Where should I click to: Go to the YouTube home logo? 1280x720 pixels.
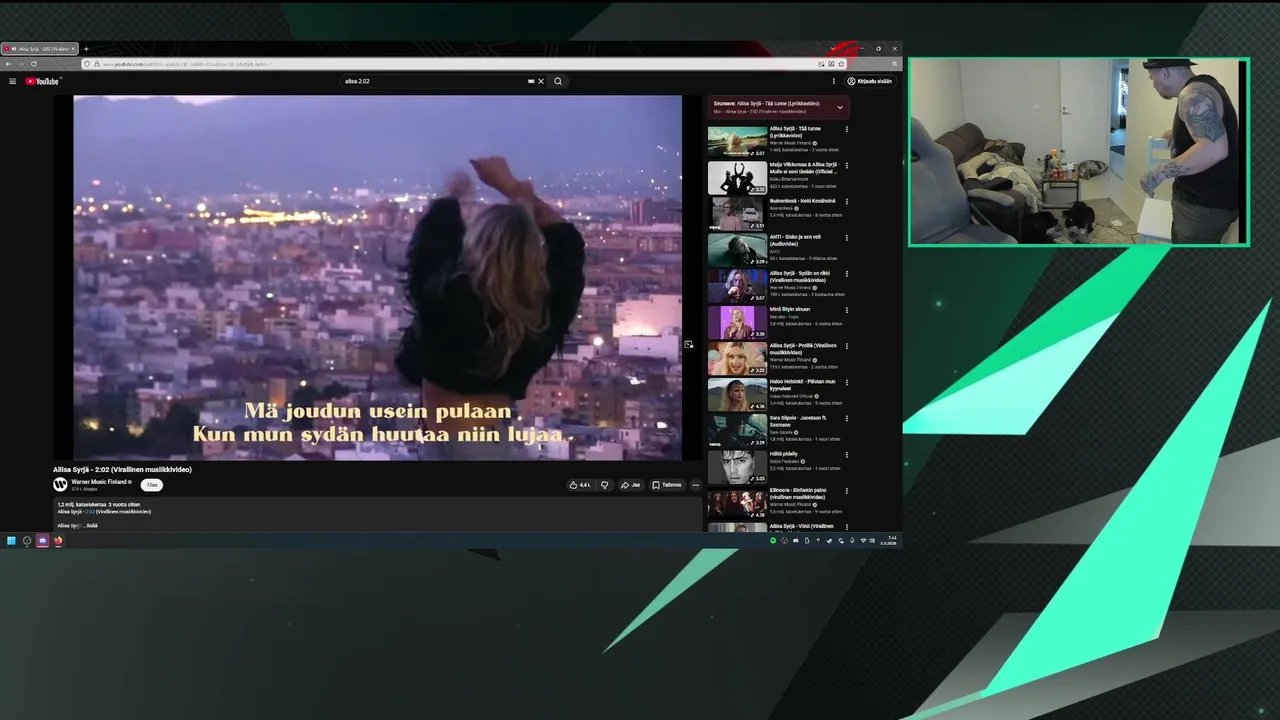tap(43, 81)
